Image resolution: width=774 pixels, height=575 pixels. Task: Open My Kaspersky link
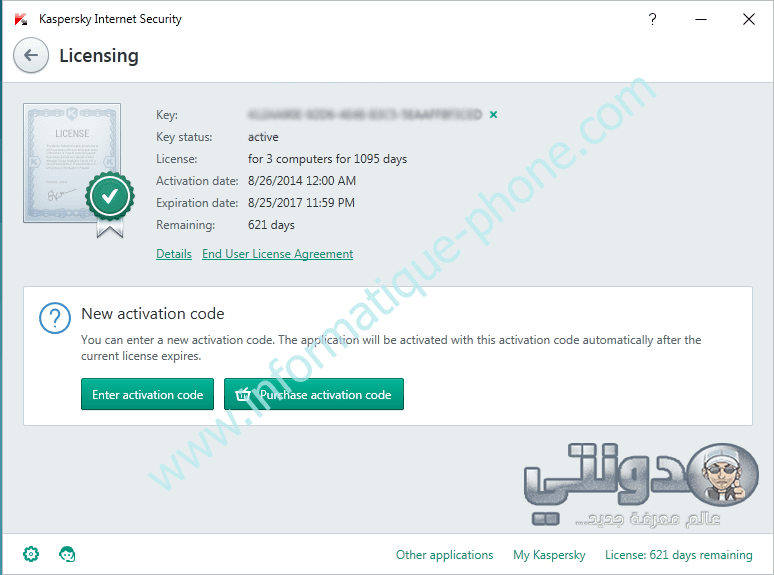549,555
